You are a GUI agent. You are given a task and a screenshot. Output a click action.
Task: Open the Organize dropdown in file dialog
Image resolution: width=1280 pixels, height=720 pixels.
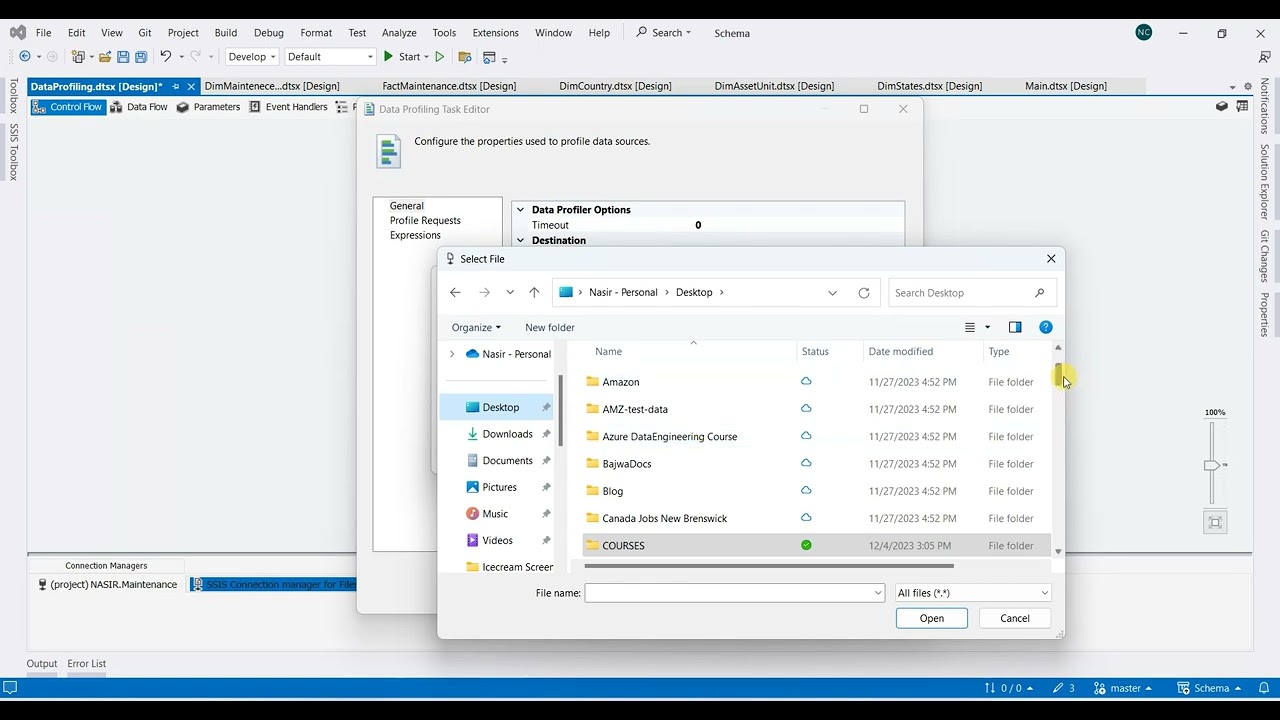476,327
